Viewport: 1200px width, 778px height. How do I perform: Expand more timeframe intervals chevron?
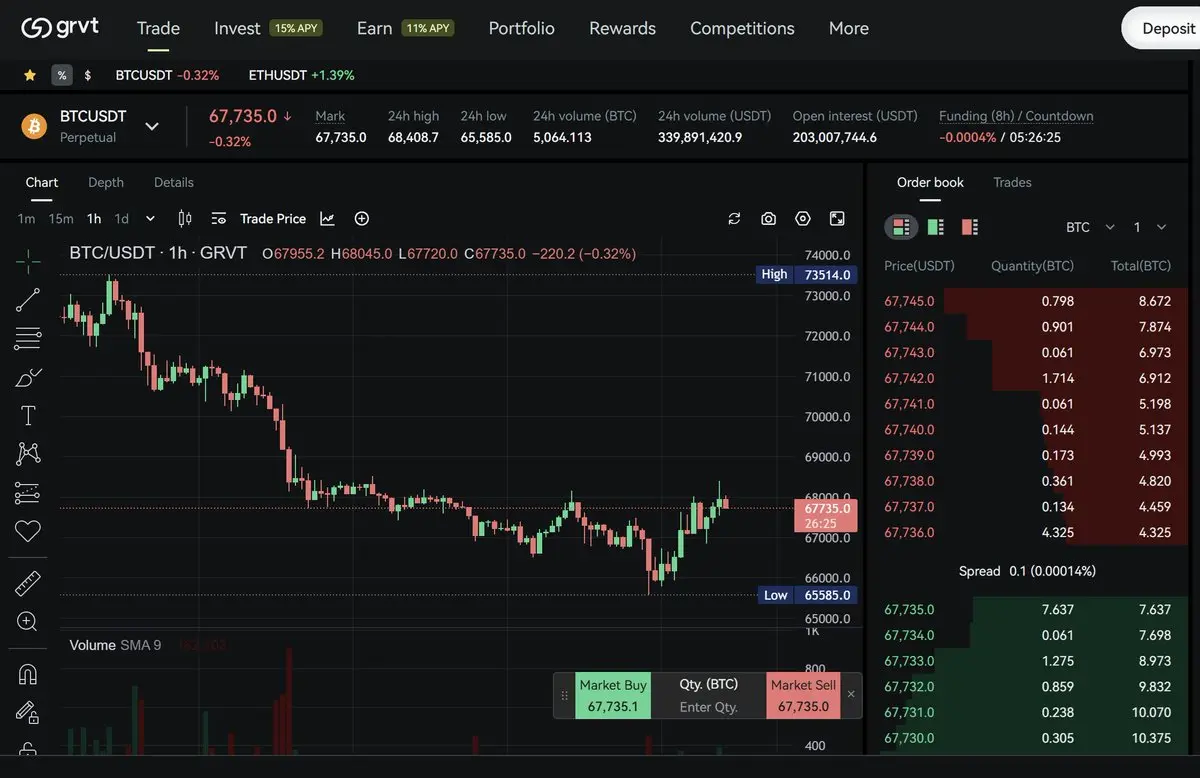tap(150, 218)
